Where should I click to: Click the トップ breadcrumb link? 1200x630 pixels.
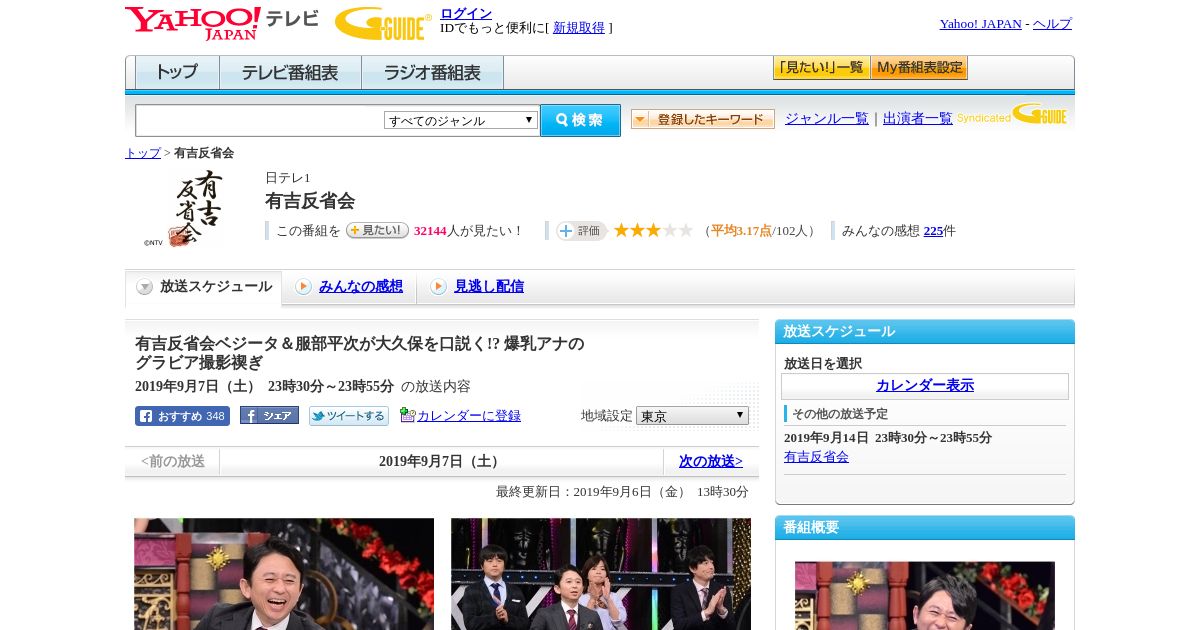coord(143,153)
